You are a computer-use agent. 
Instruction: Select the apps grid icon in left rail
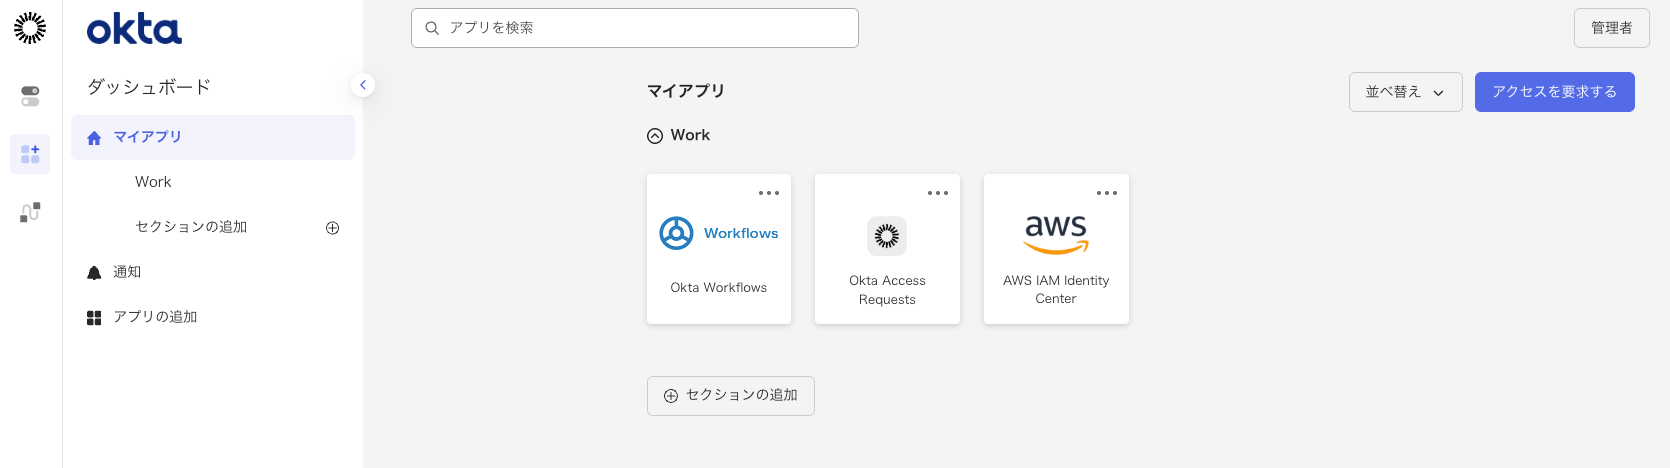point(30,154)
